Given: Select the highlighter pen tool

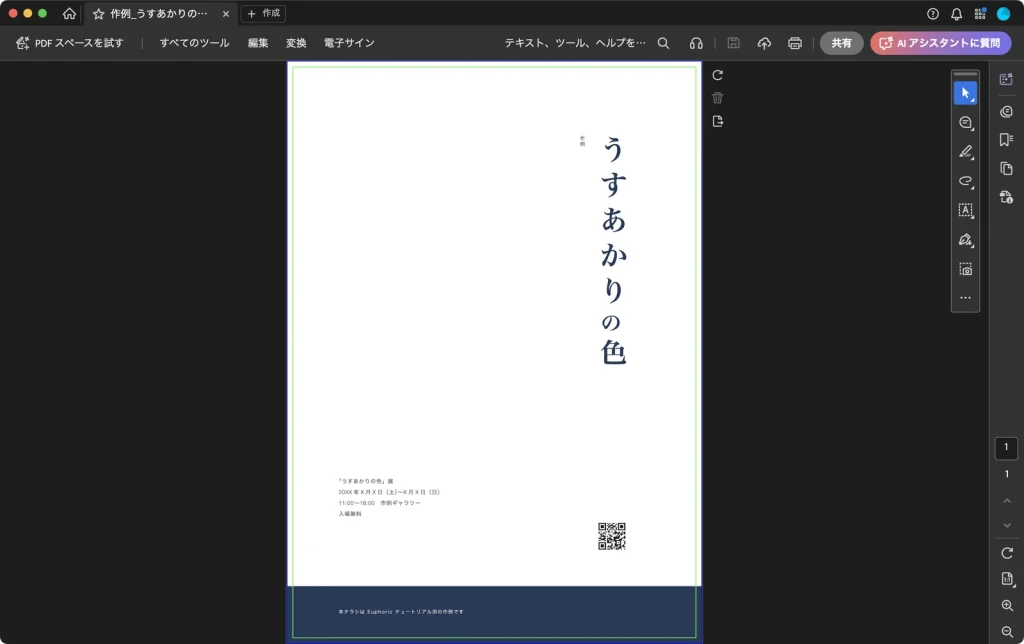Looking at the screenshot, I should click(x=965, y=152).
